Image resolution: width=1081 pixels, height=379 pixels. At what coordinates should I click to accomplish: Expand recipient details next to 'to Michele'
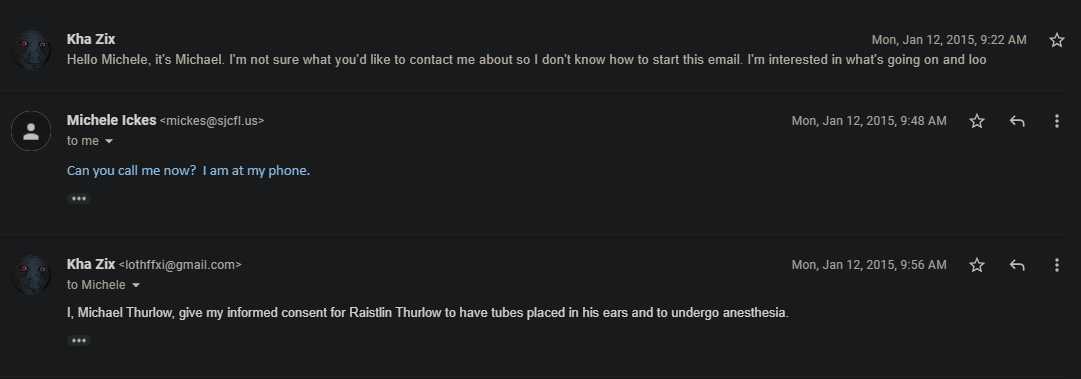[136, 285]
